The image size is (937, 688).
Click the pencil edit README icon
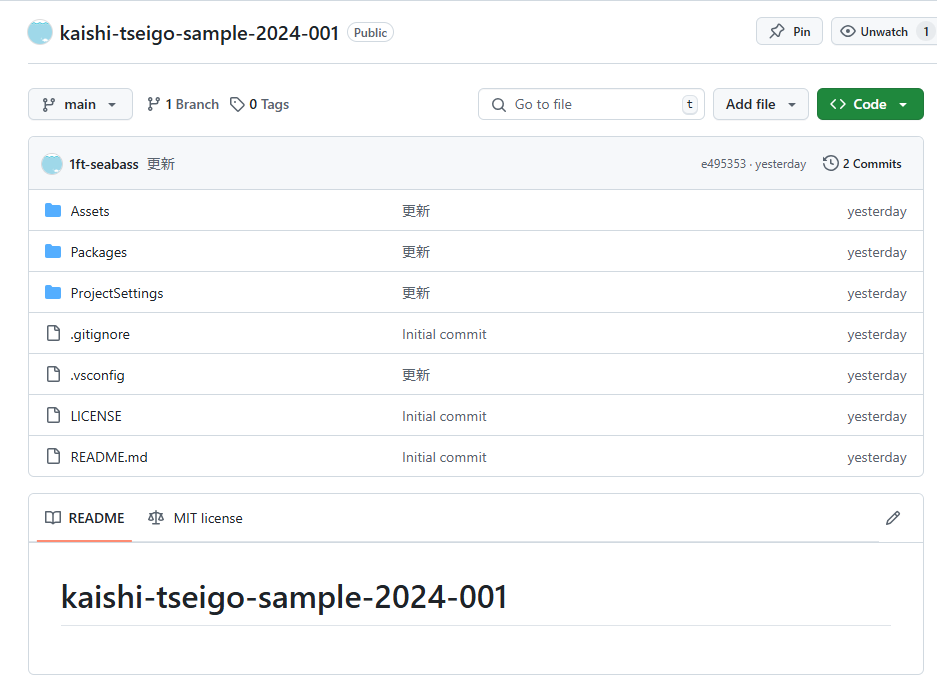[x=893, y=518]
